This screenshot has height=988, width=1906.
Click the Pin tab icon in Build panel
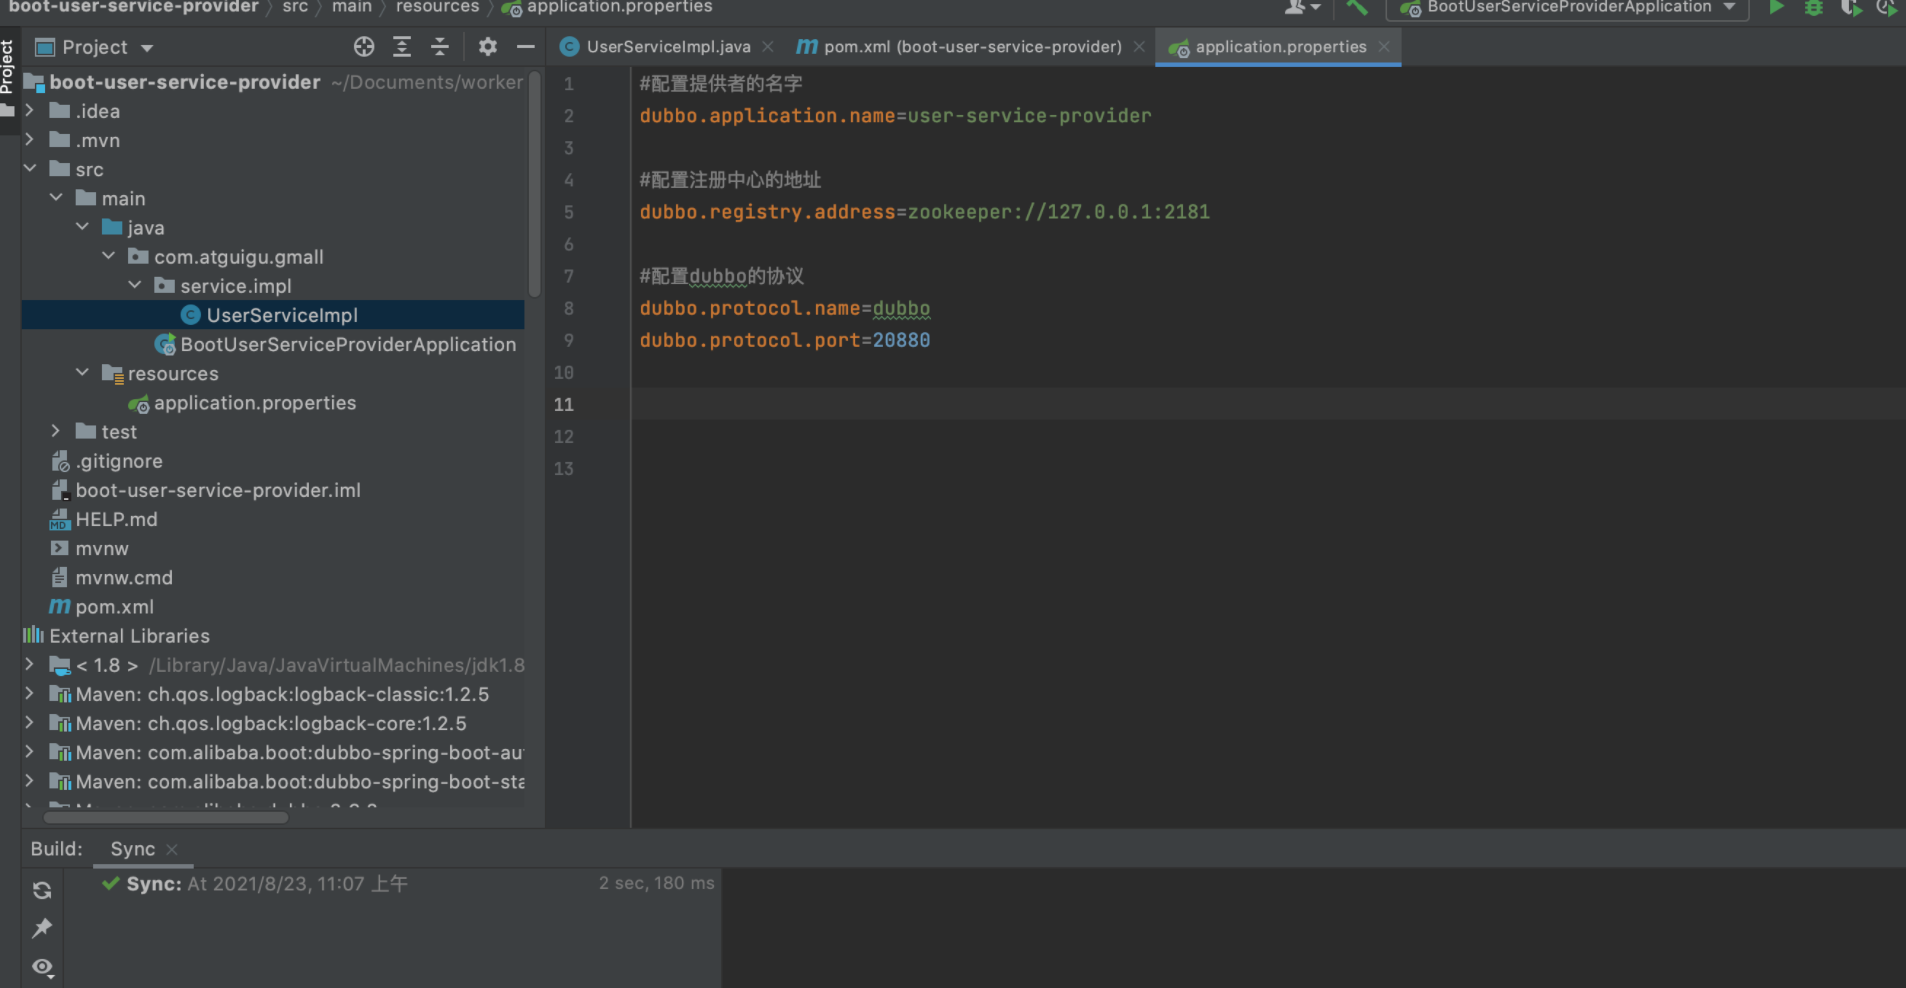[x=42, y=928]
